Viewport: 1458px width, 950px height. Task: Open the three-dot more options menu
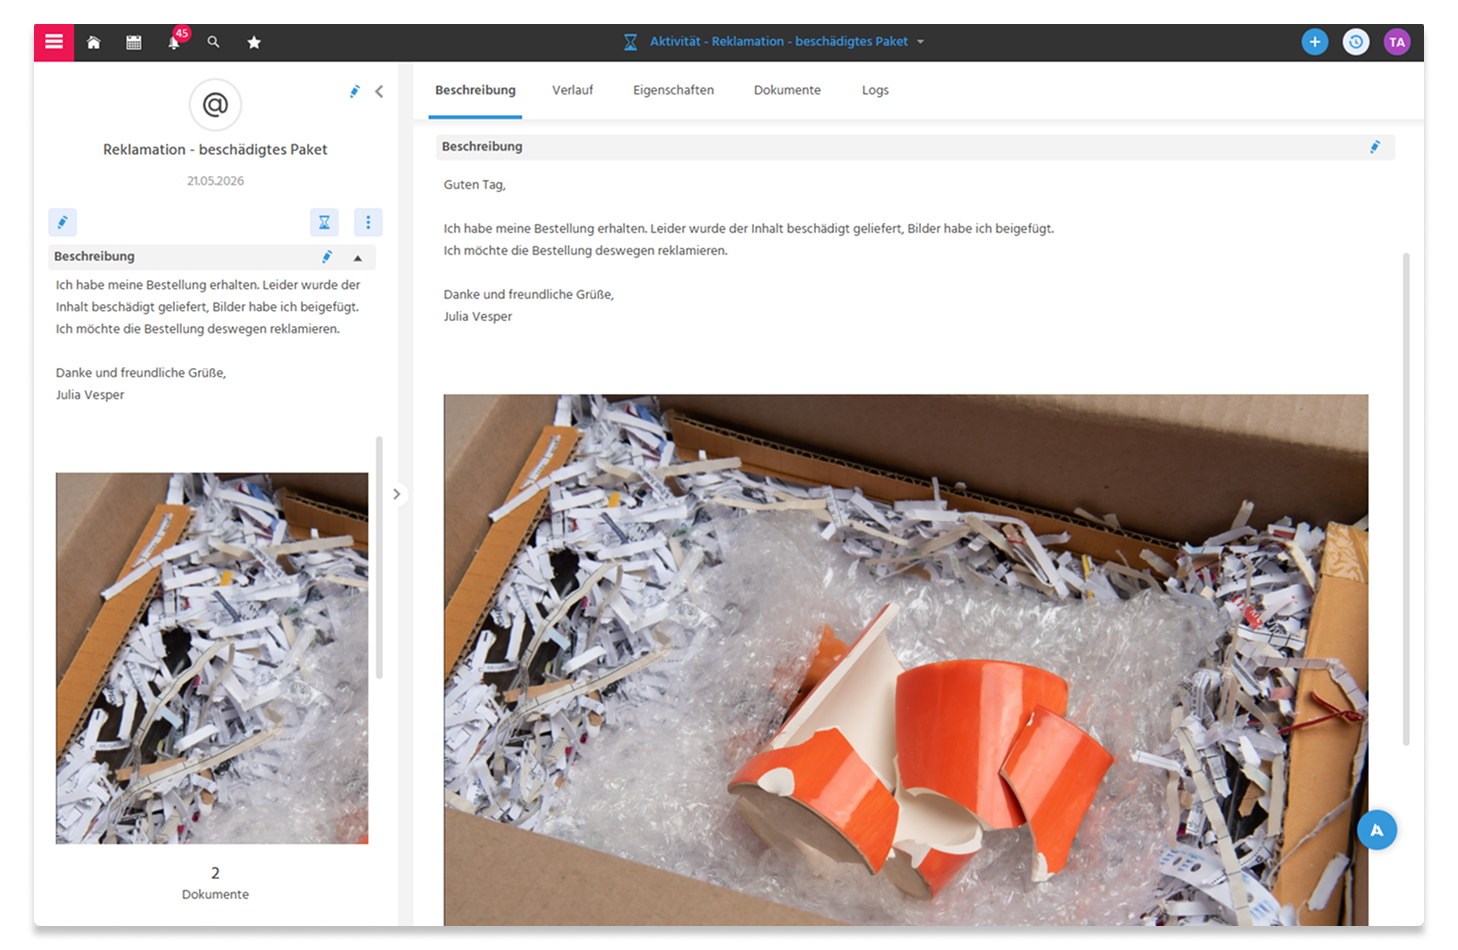(x=368, y=222)
